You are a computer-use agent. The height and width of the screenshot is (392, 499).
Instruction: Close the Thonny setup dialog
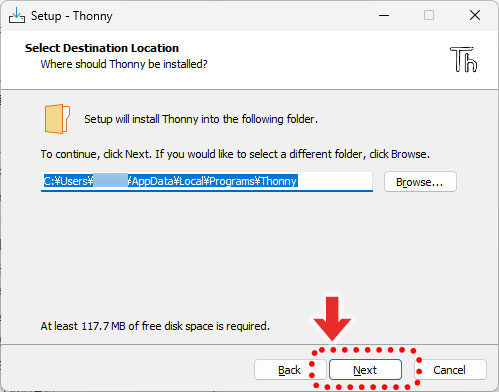click(475, 15)
